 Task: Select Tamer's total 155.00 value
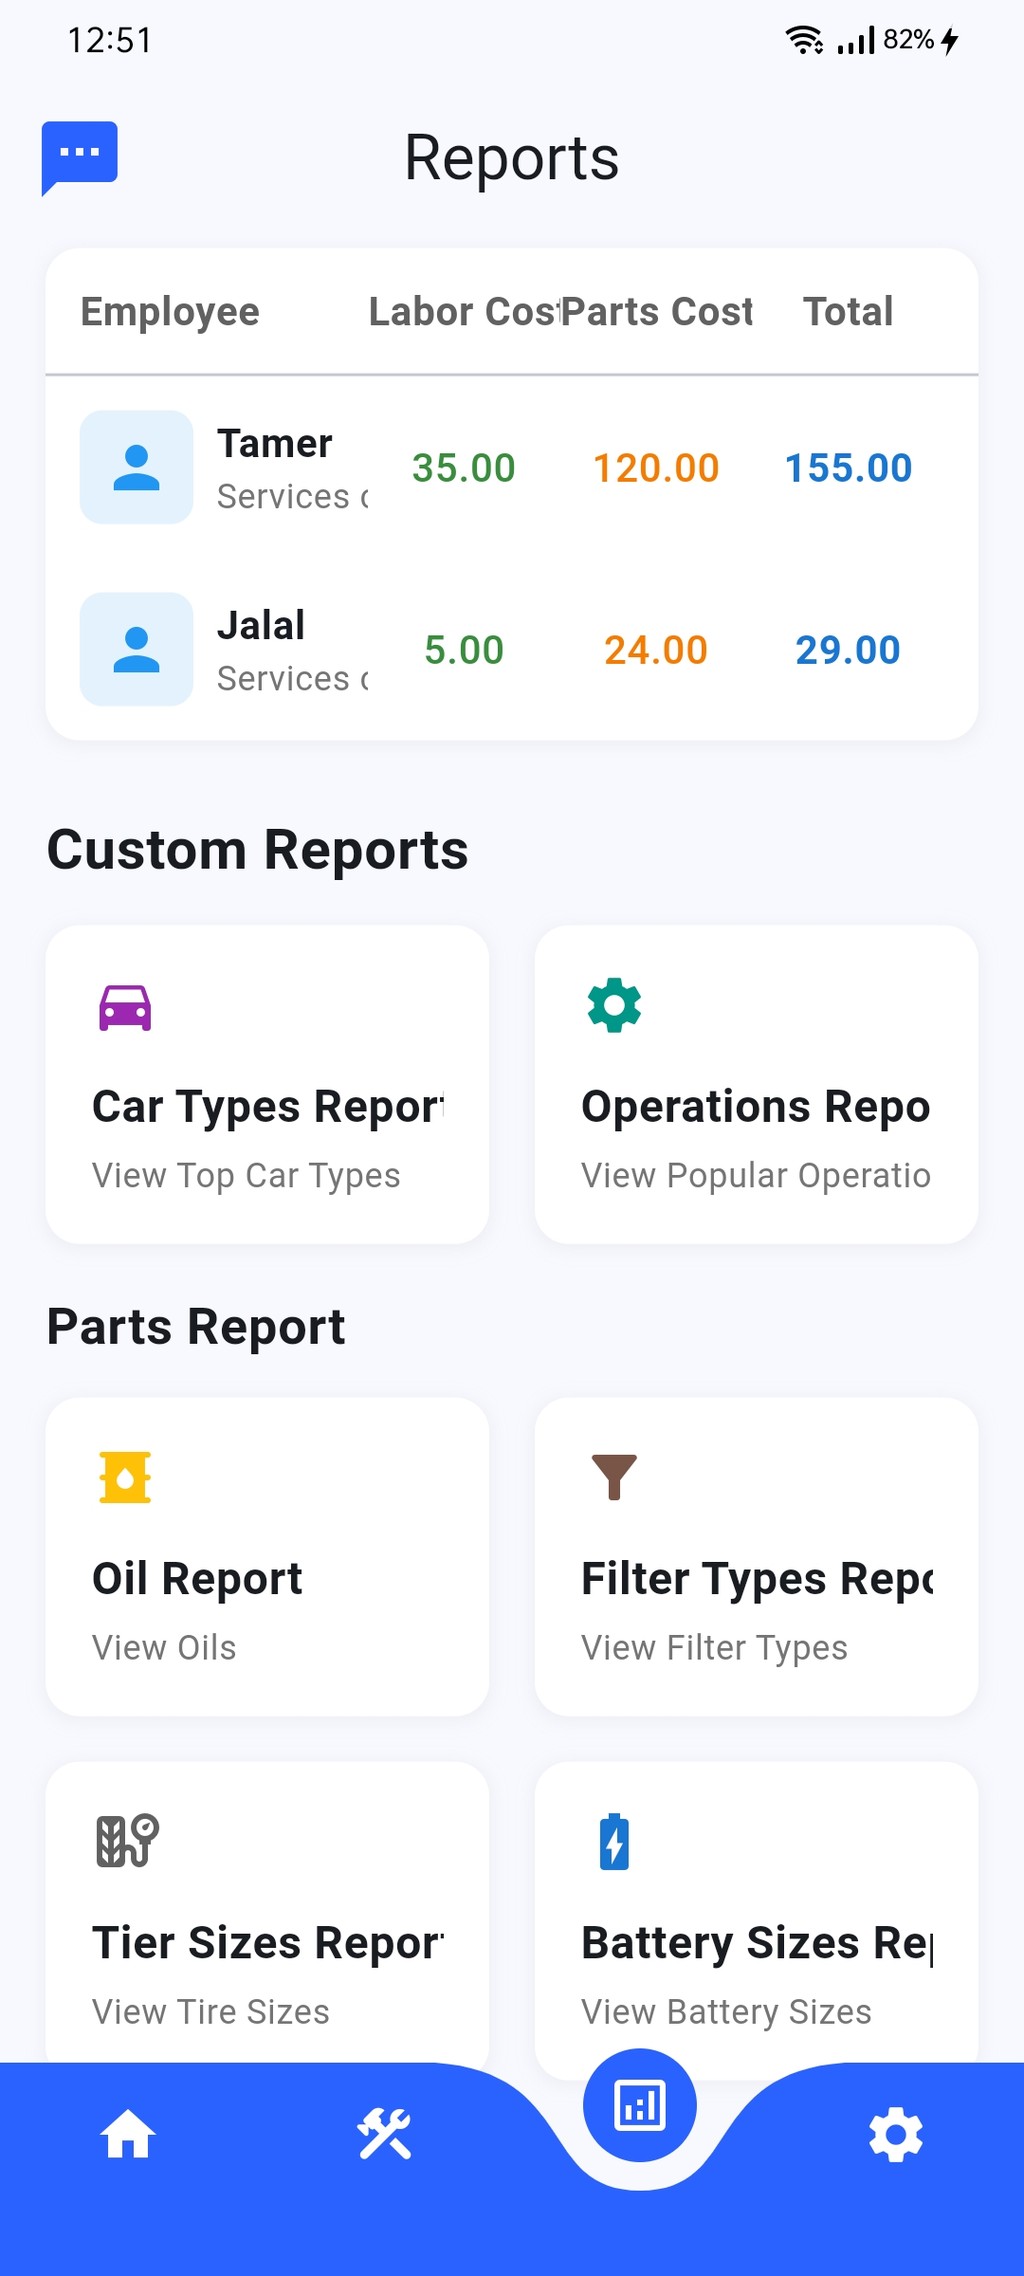tap(848, 468)
